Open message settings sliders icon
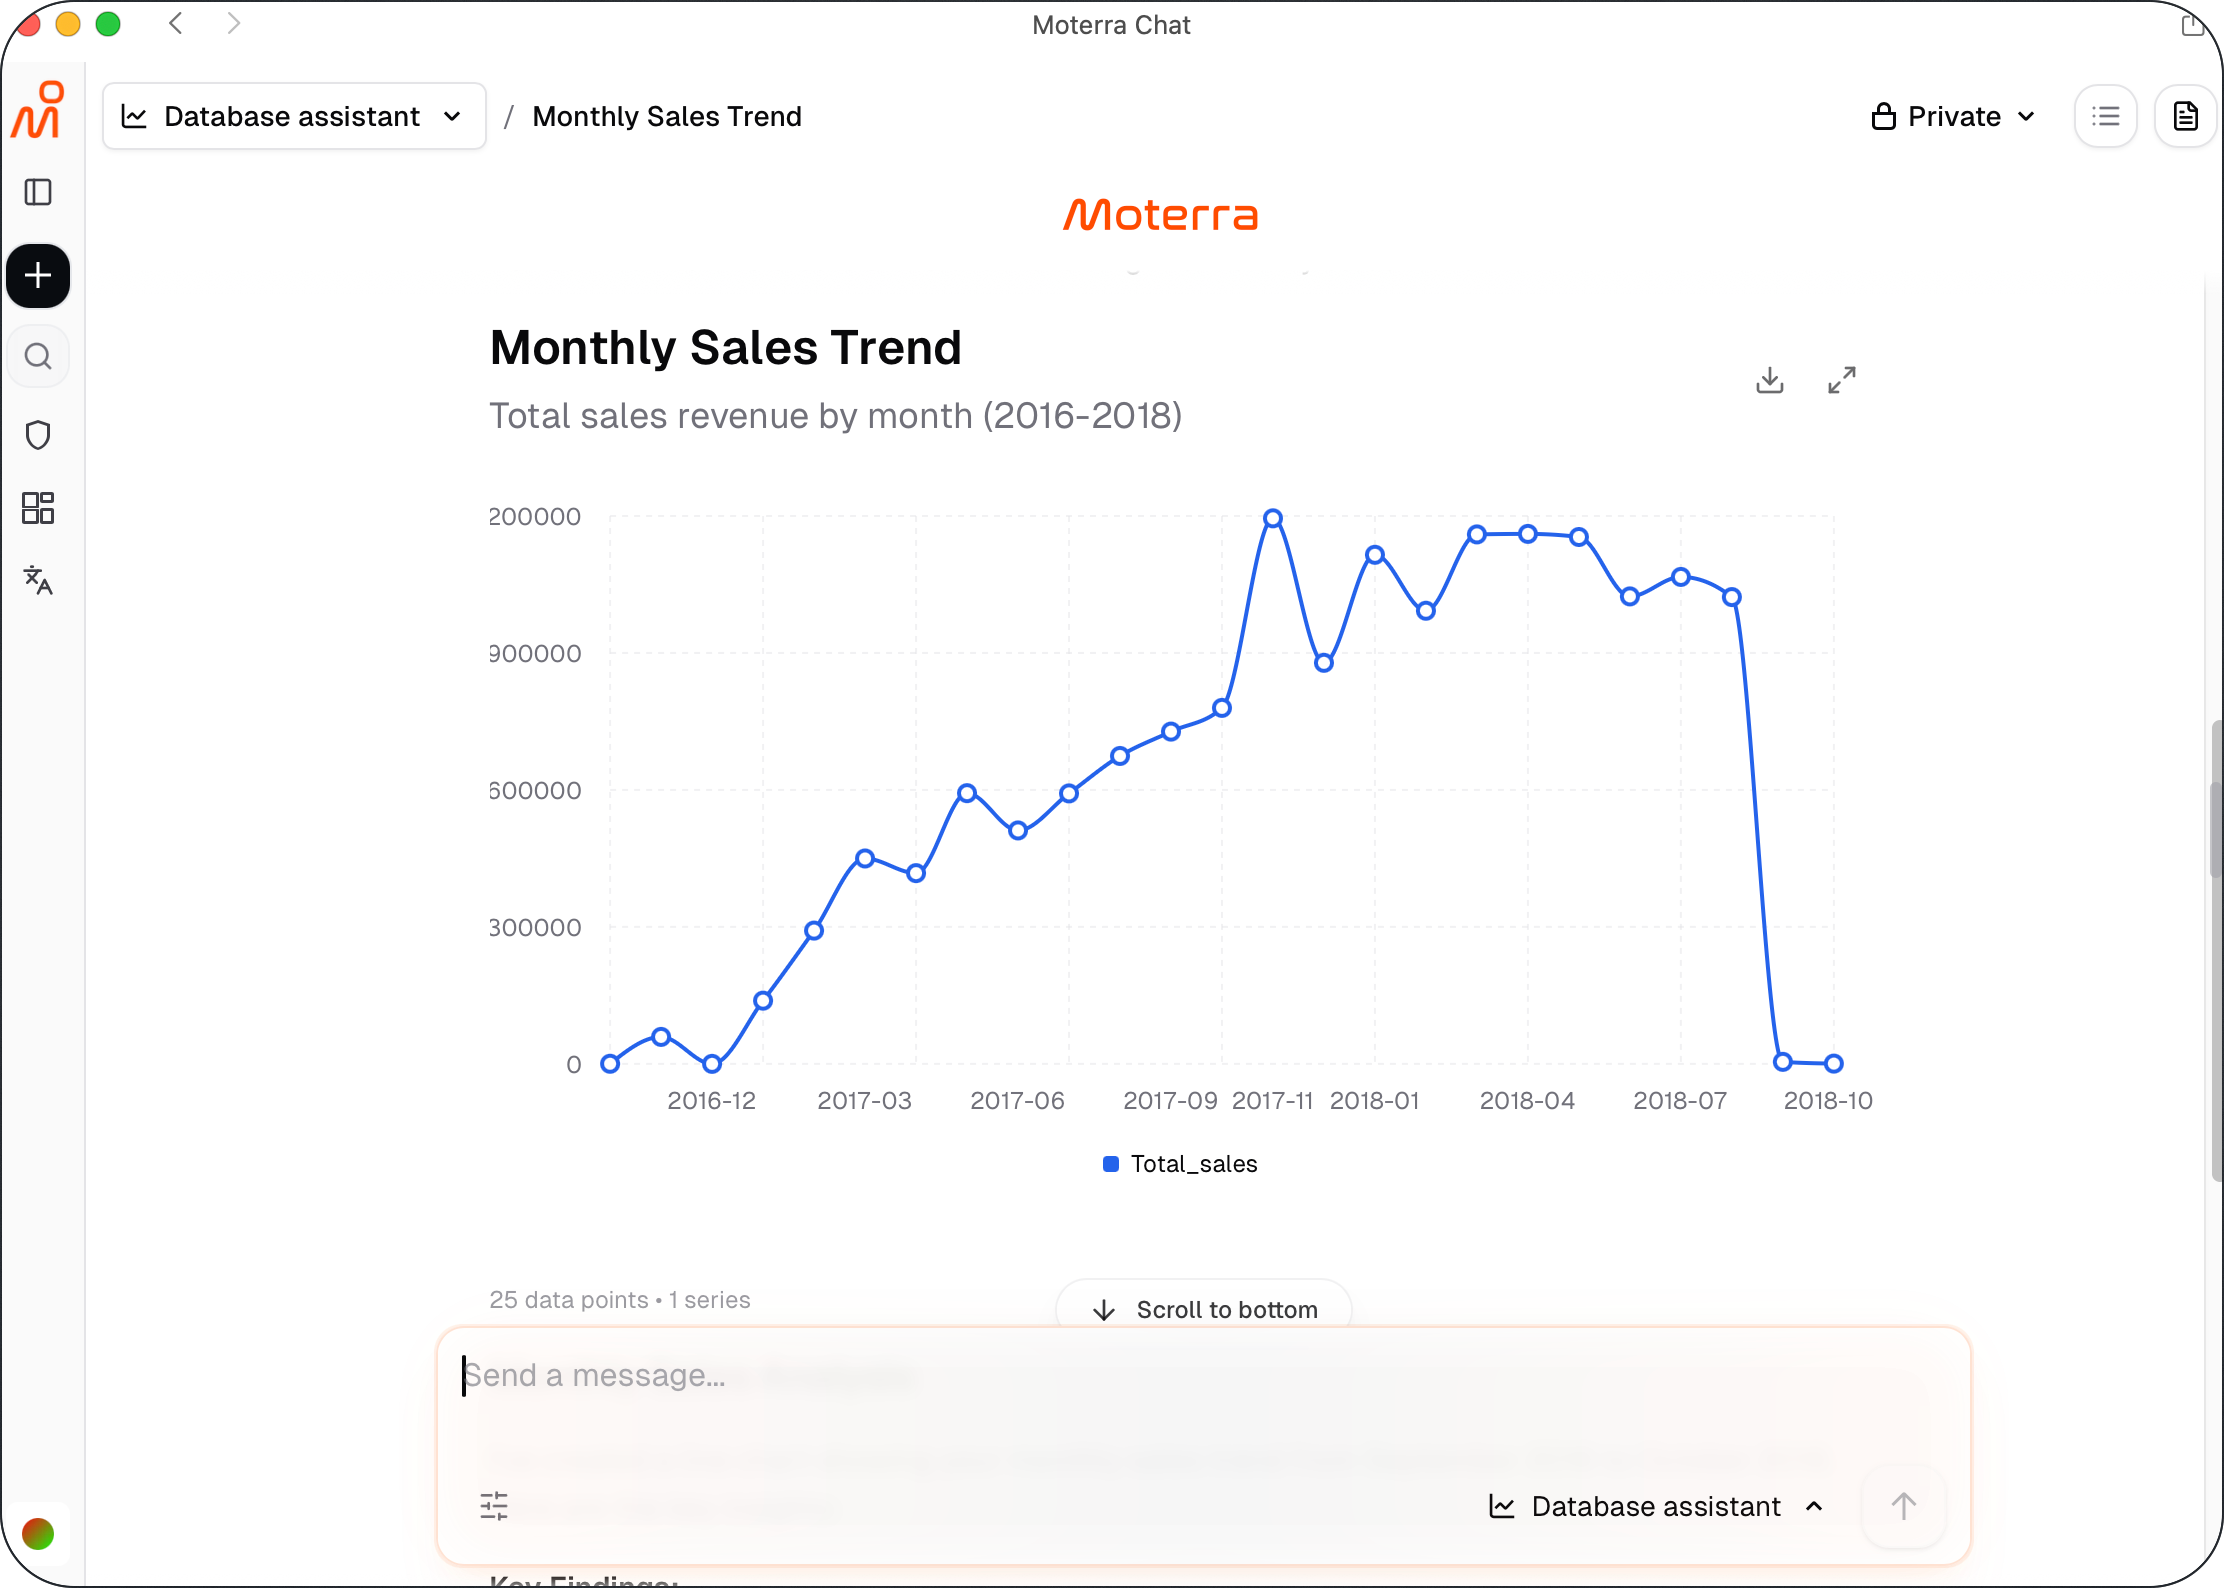The image size is (2224, 1588). (494, 1506)
